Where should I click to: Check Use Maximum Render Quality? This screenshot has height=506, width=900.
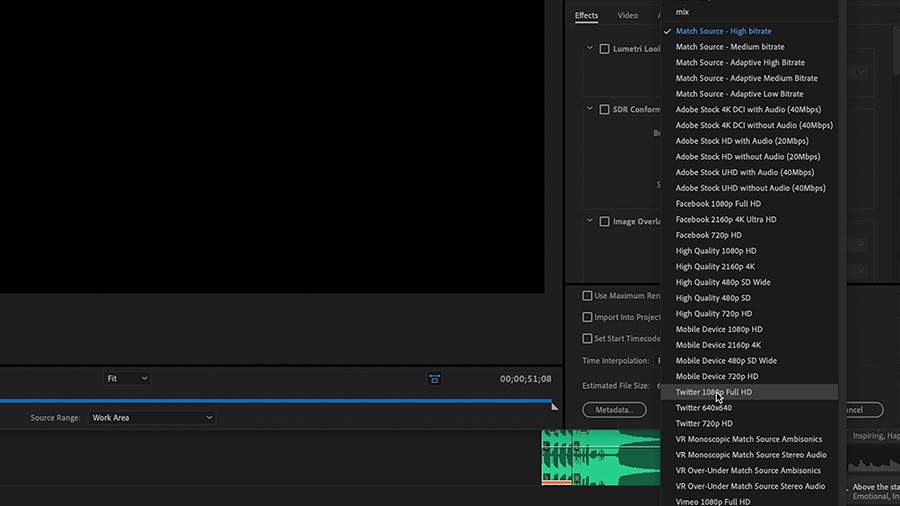[587, 296]
